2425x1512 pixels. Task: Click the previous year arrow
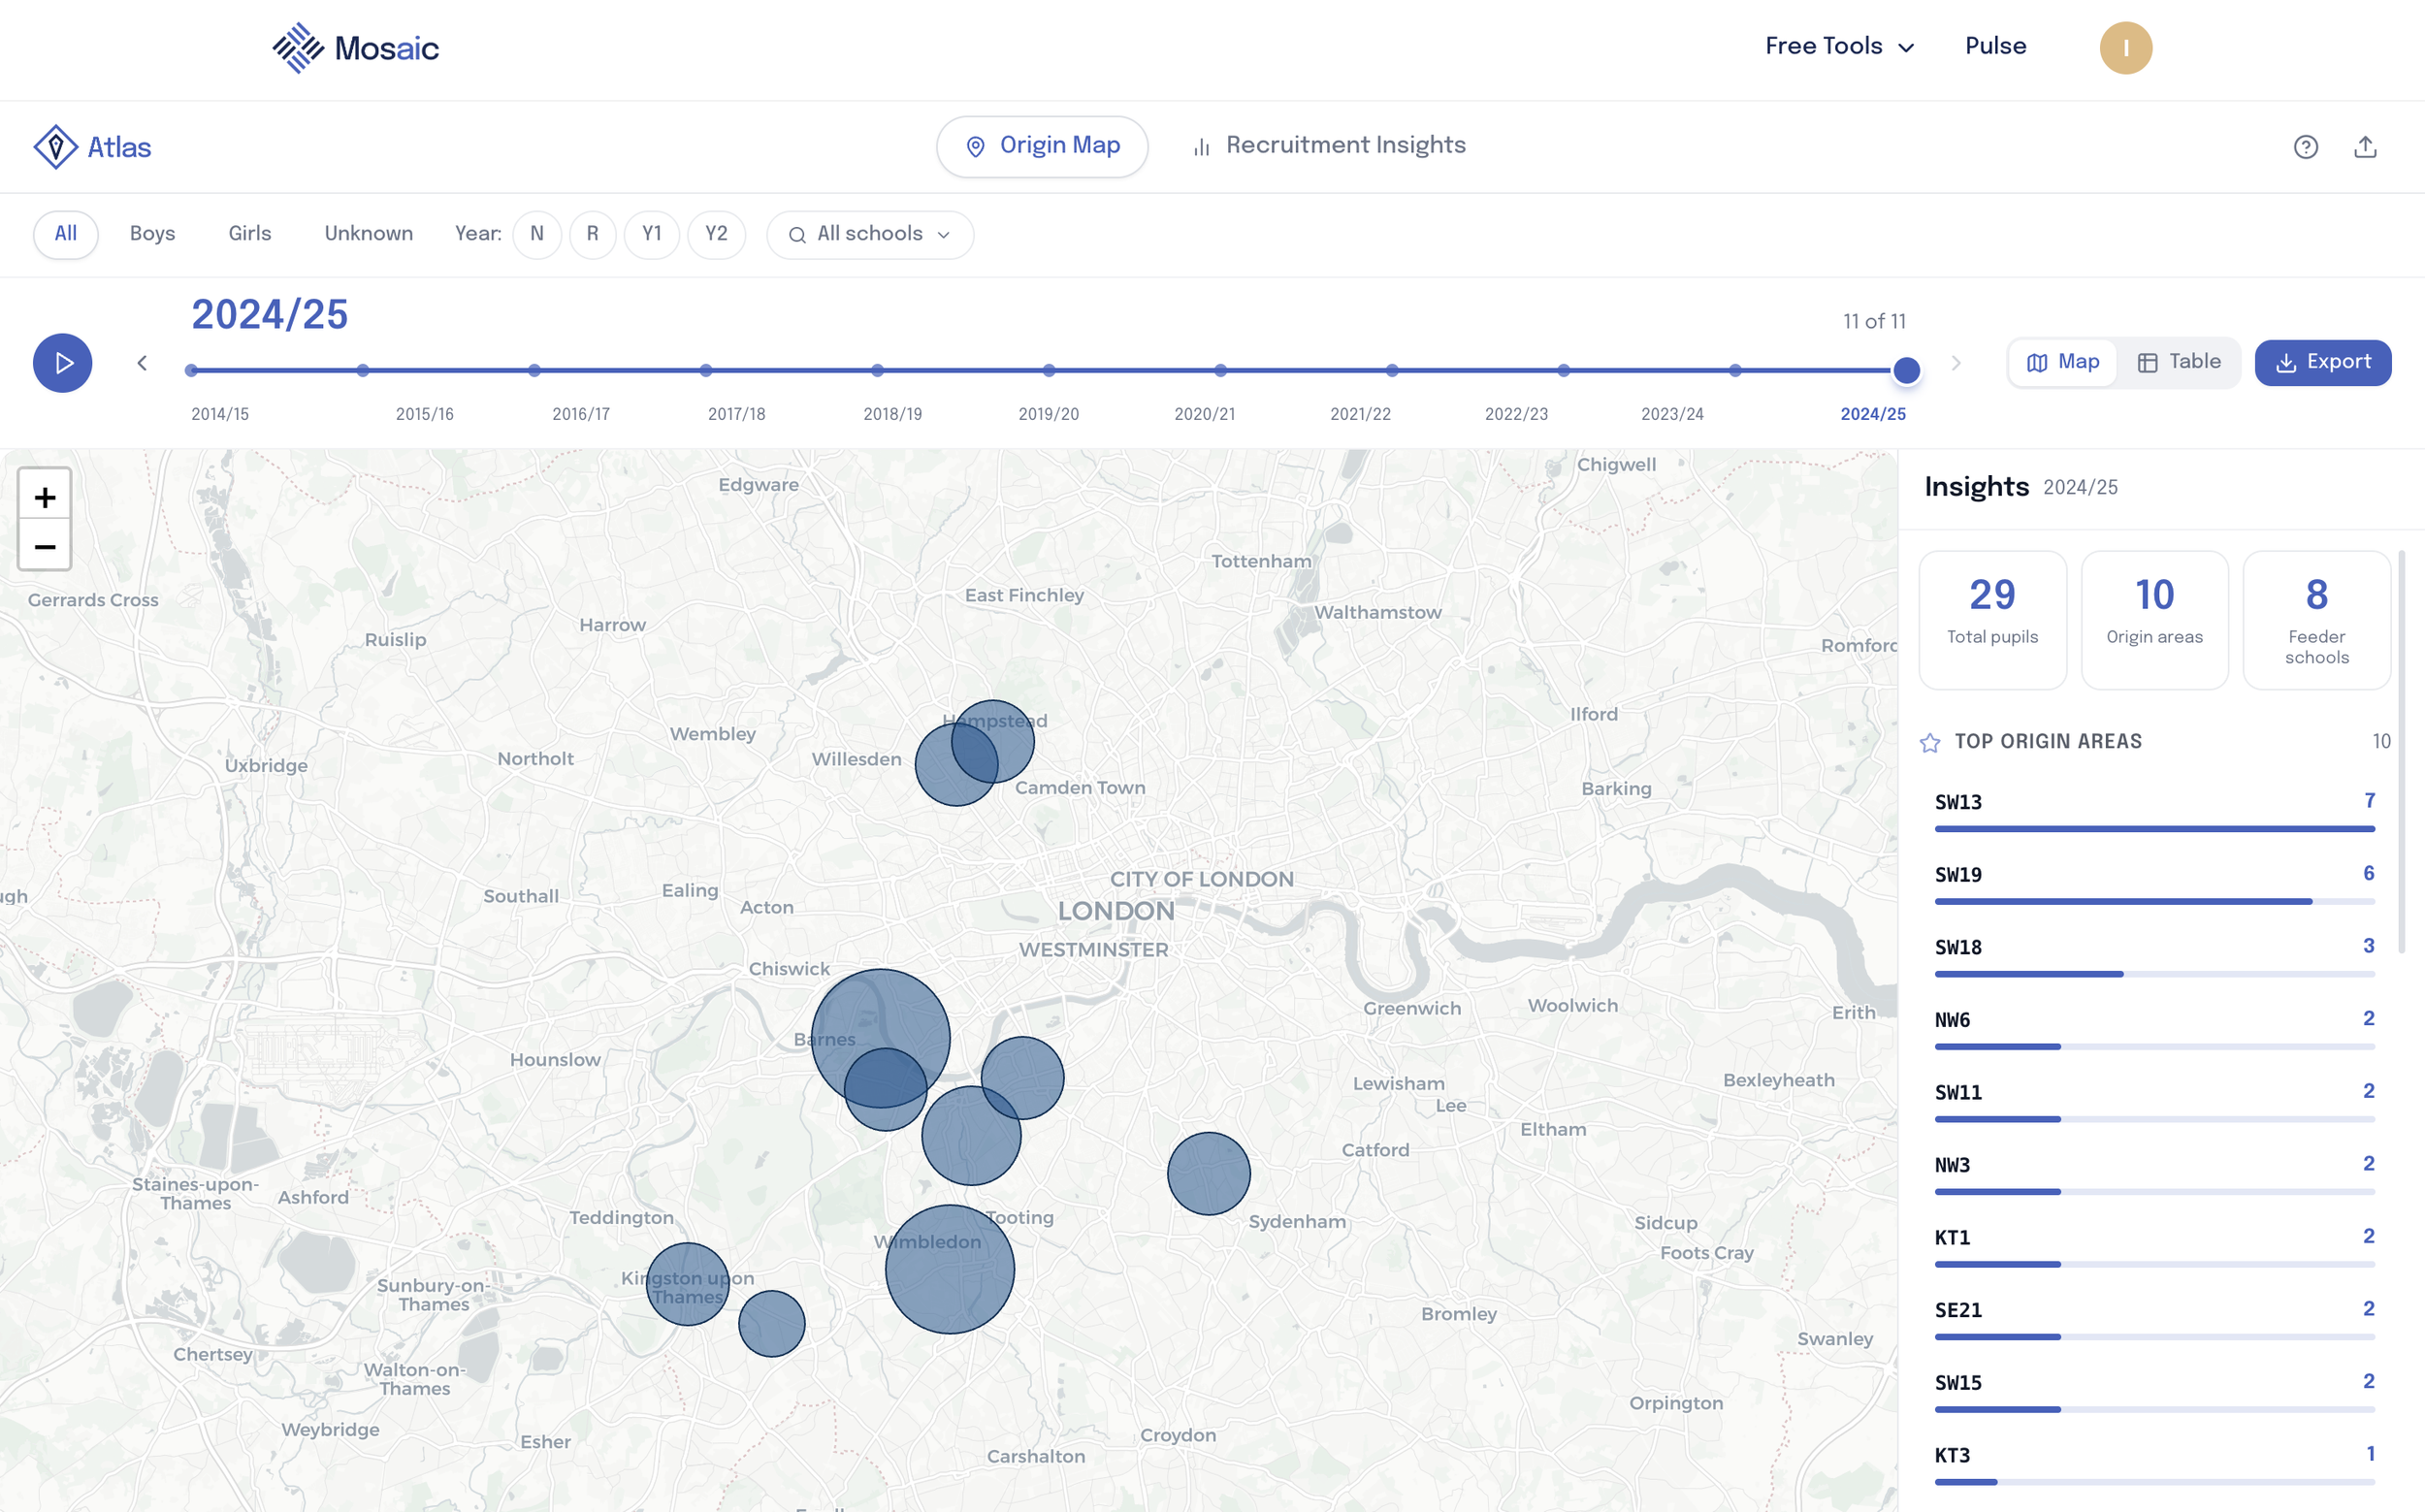pyautogui.click(x=142, y=363)
